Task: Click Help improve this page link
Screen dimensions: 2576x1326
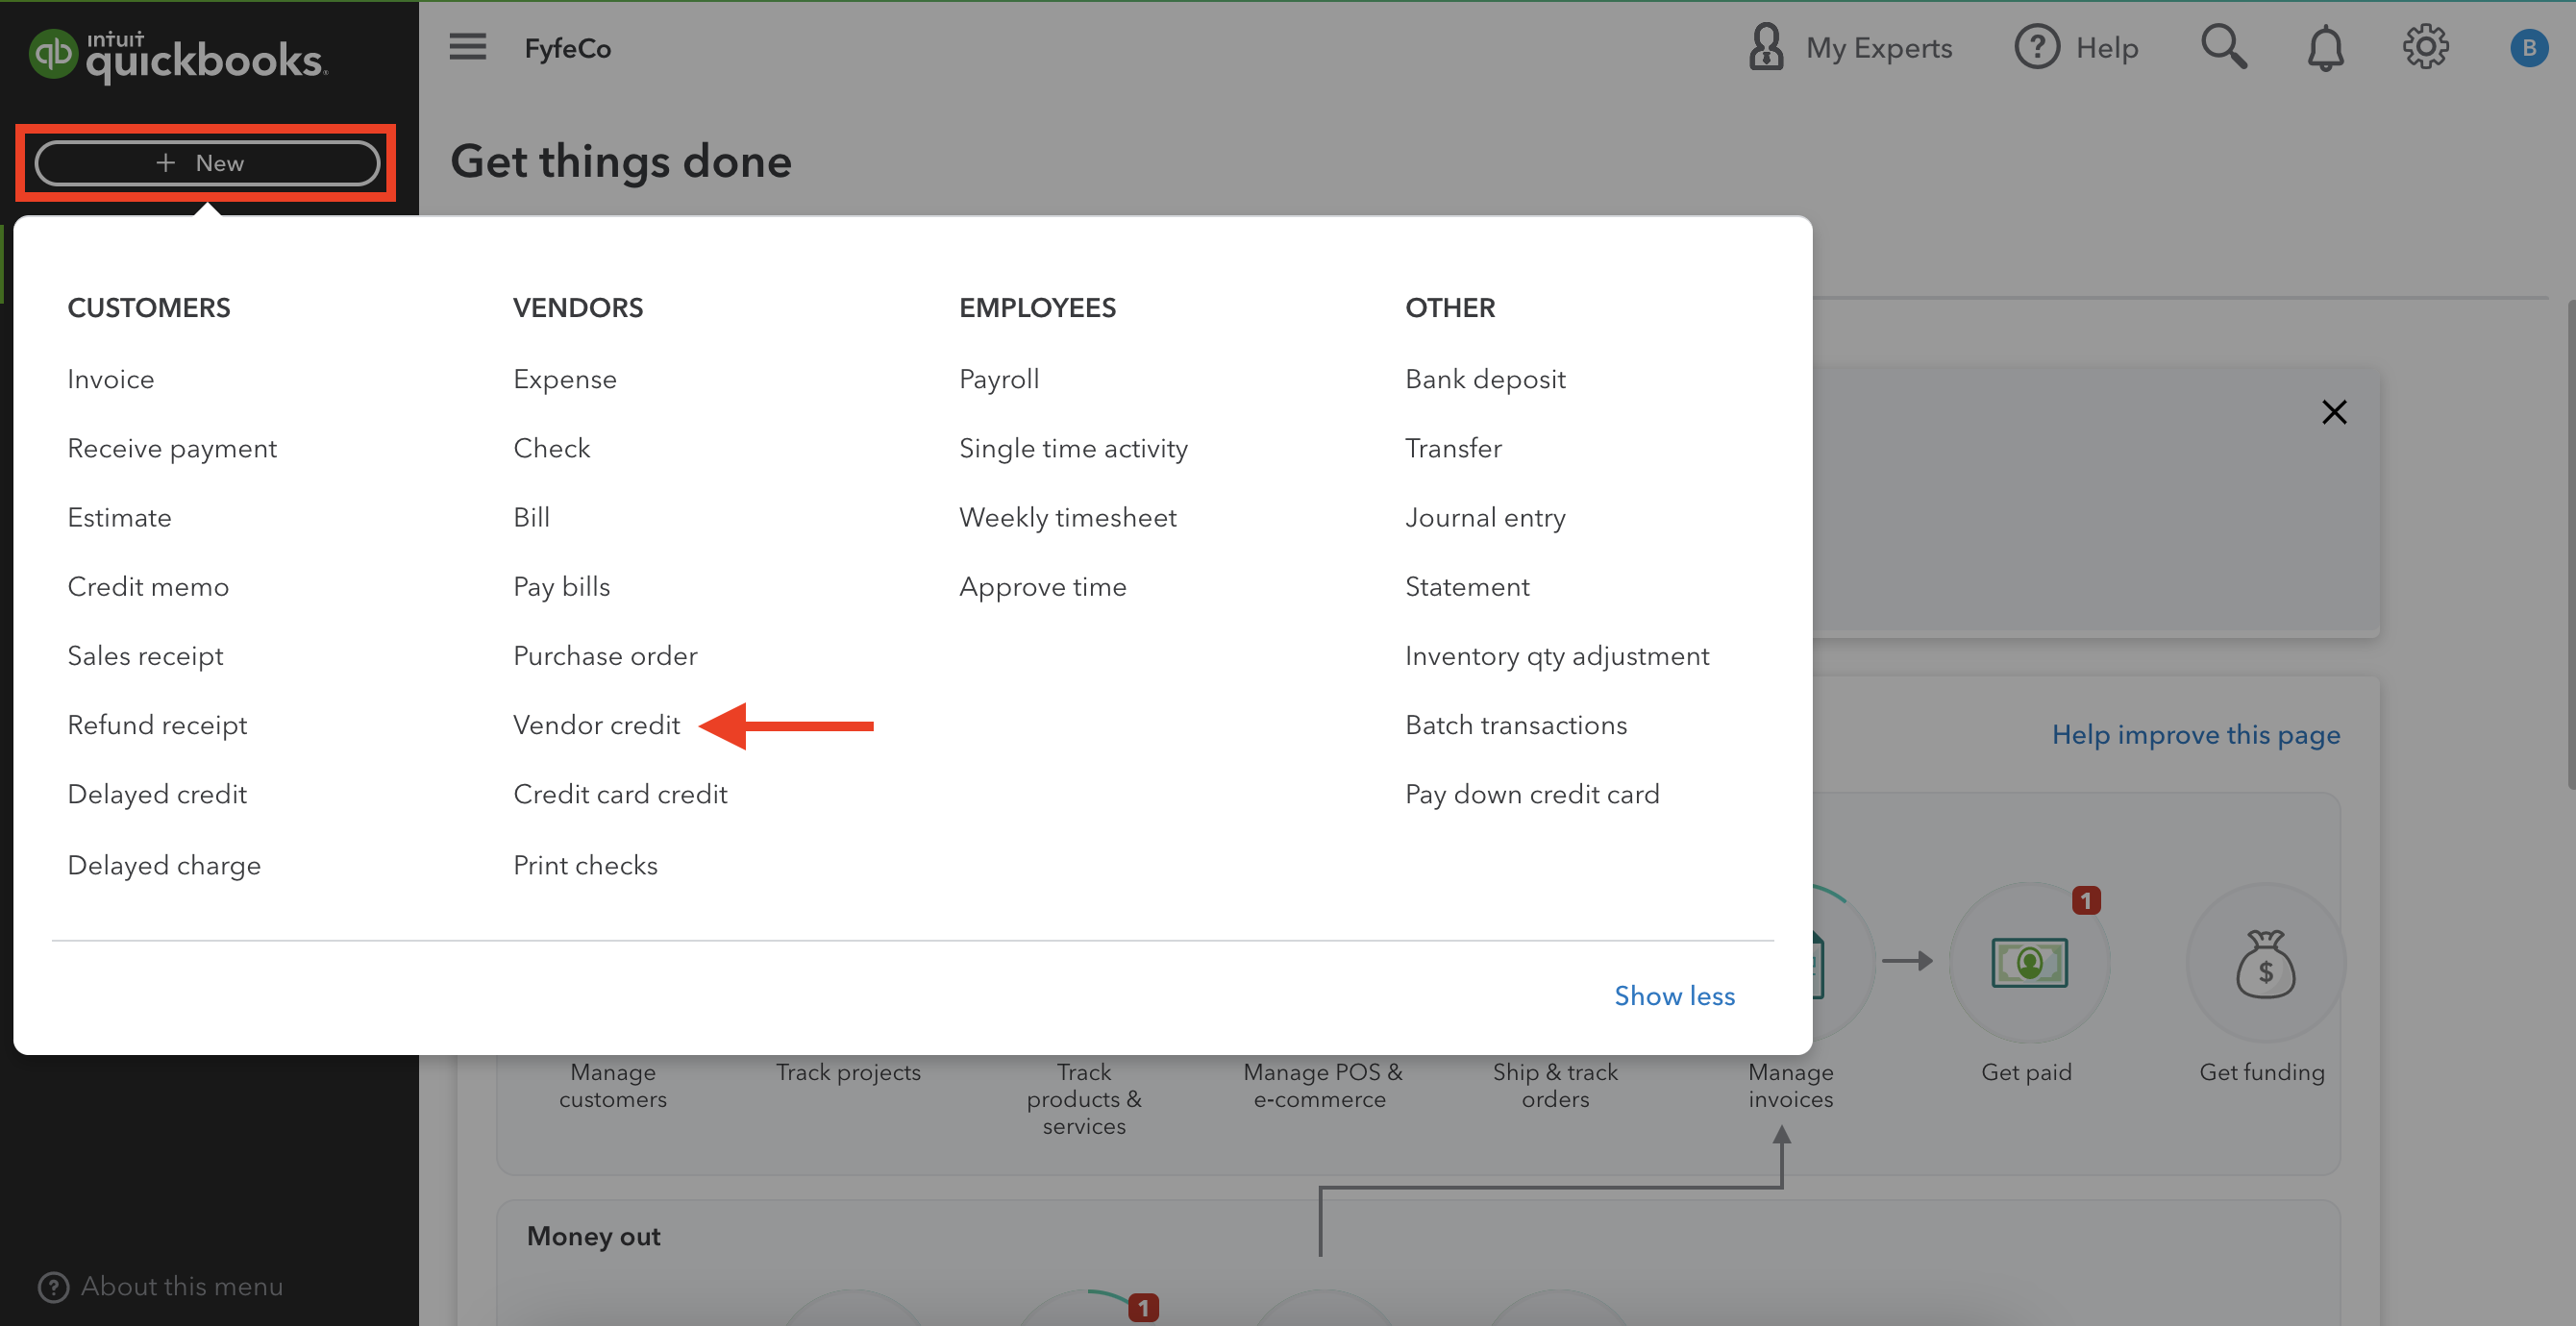Action: pyautogui.click(x=2196, y=734)
